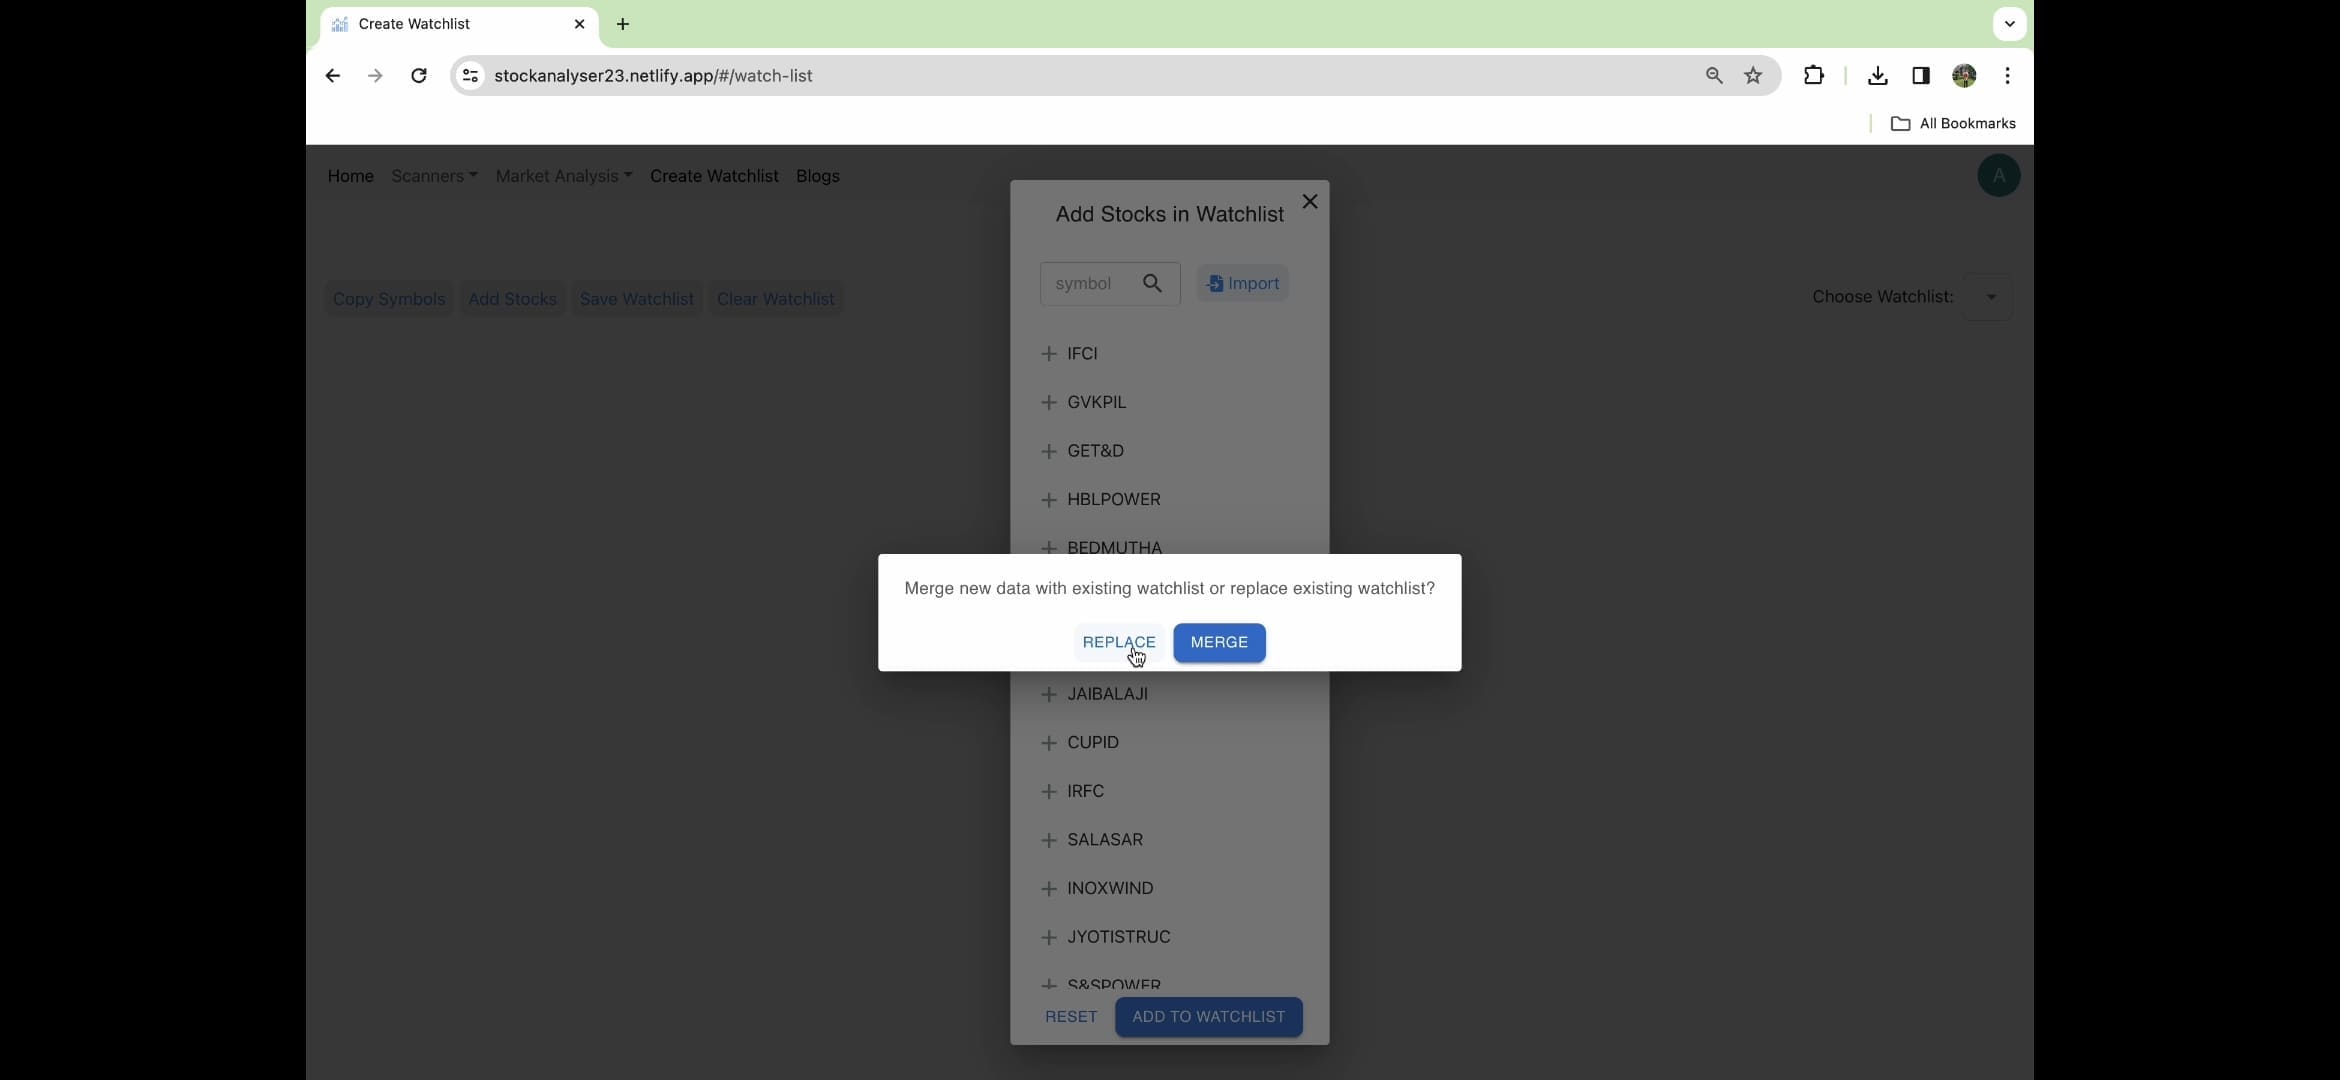Click ADD TO WATCHLIST button

[x=1208, y=1017]
